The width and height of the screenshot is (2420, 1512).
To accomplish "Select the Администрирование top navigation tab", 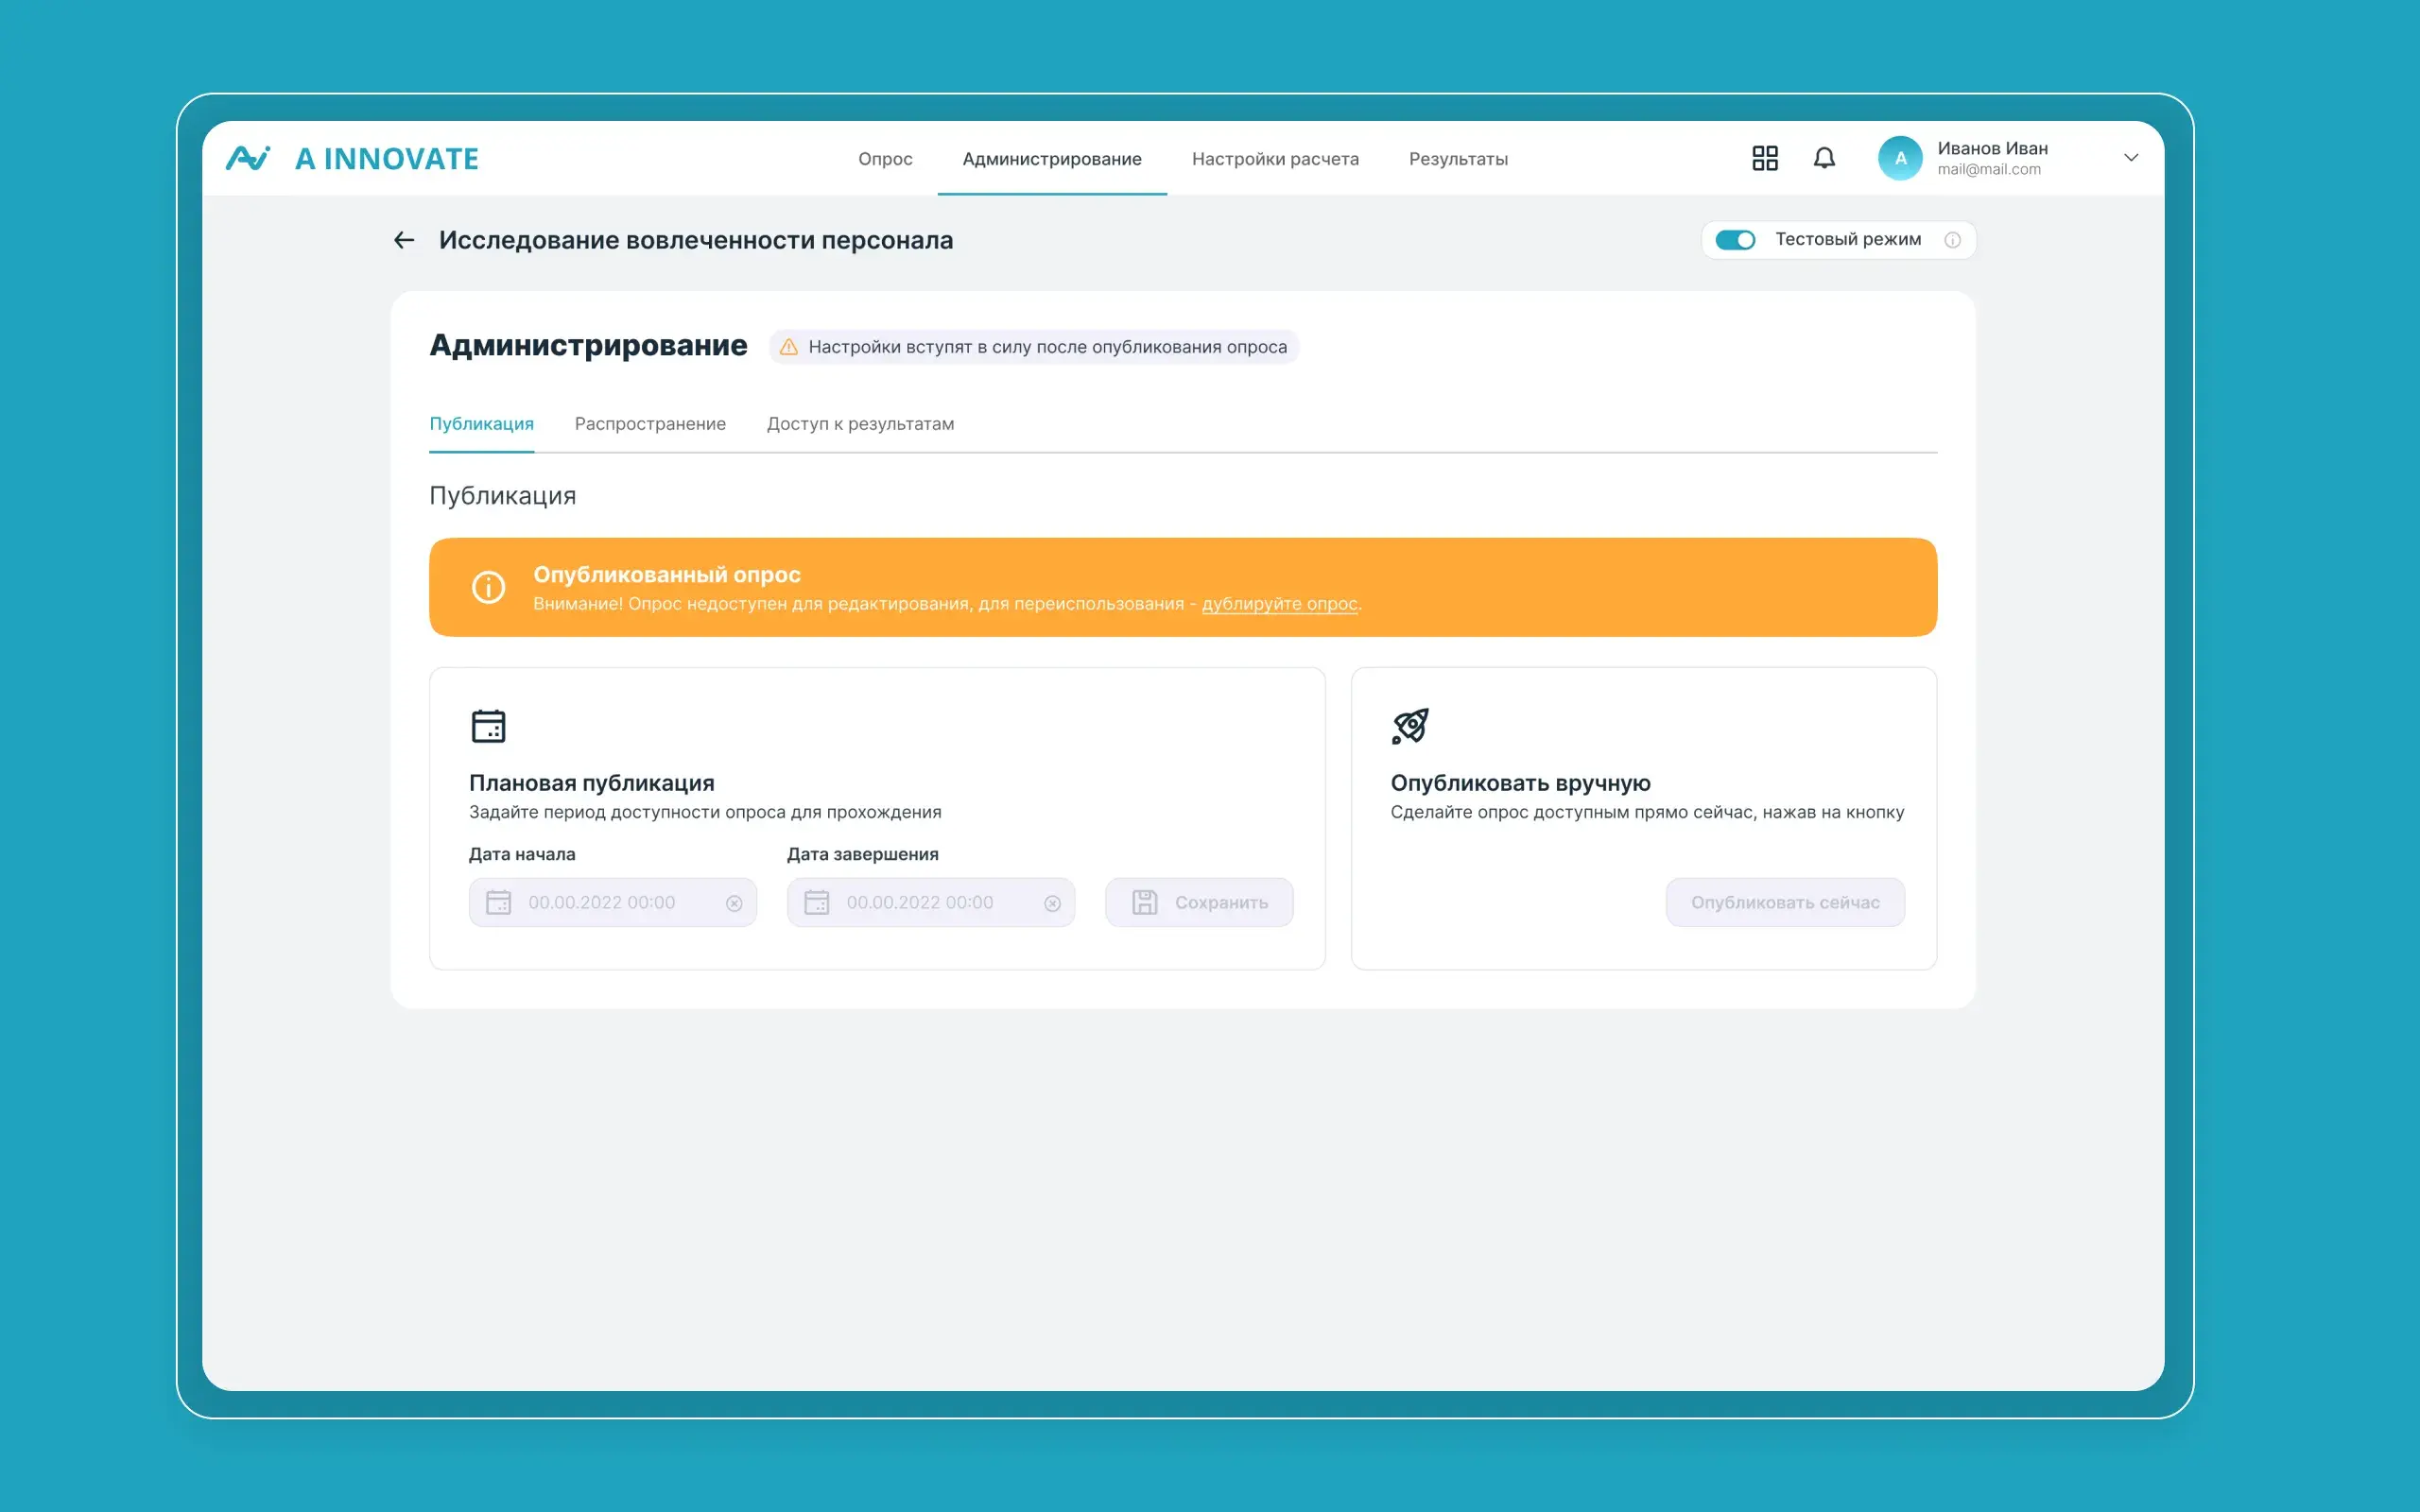I will click(1052, 159).
